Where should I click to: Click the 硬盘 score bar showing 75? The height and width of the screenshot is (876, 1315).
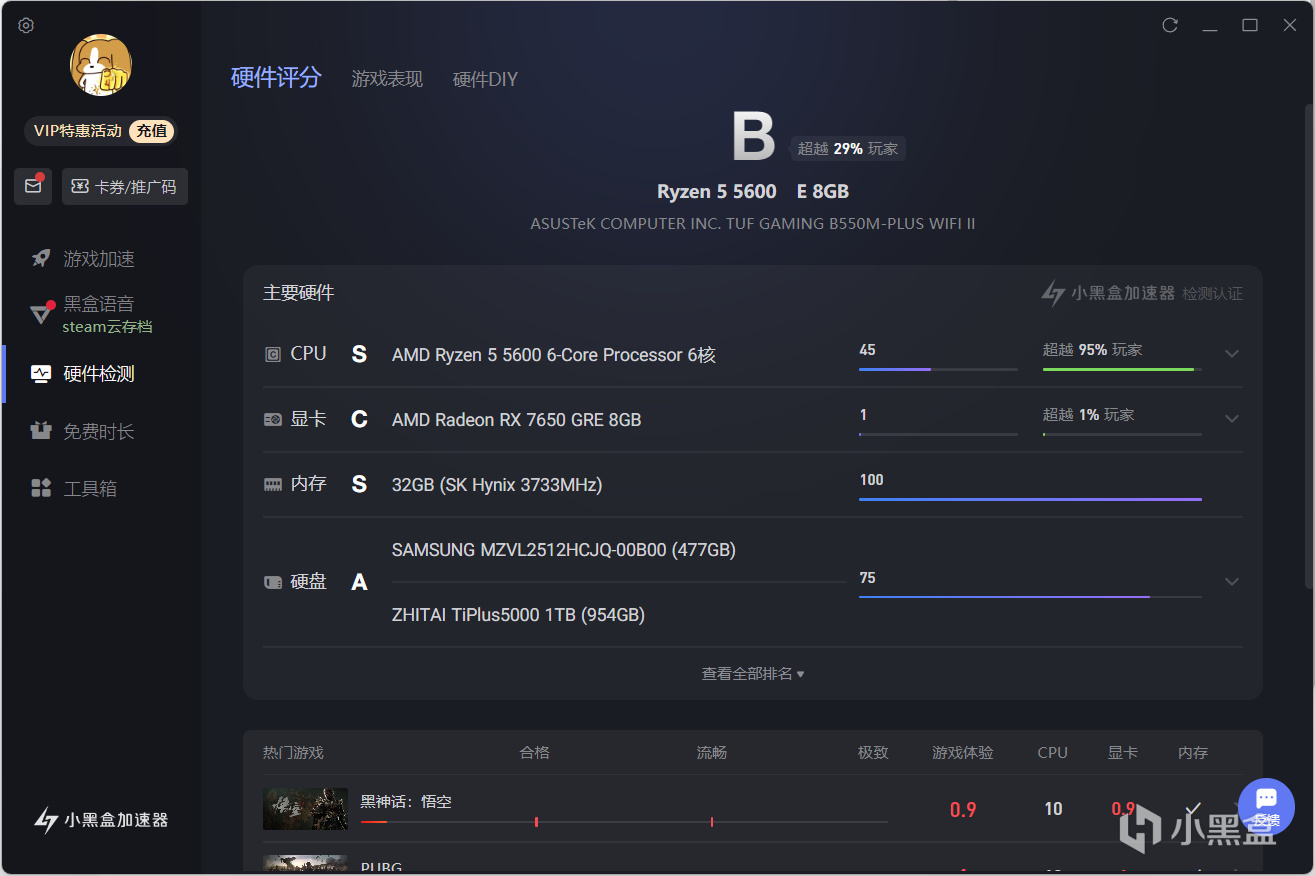(x=1030, y=597)
